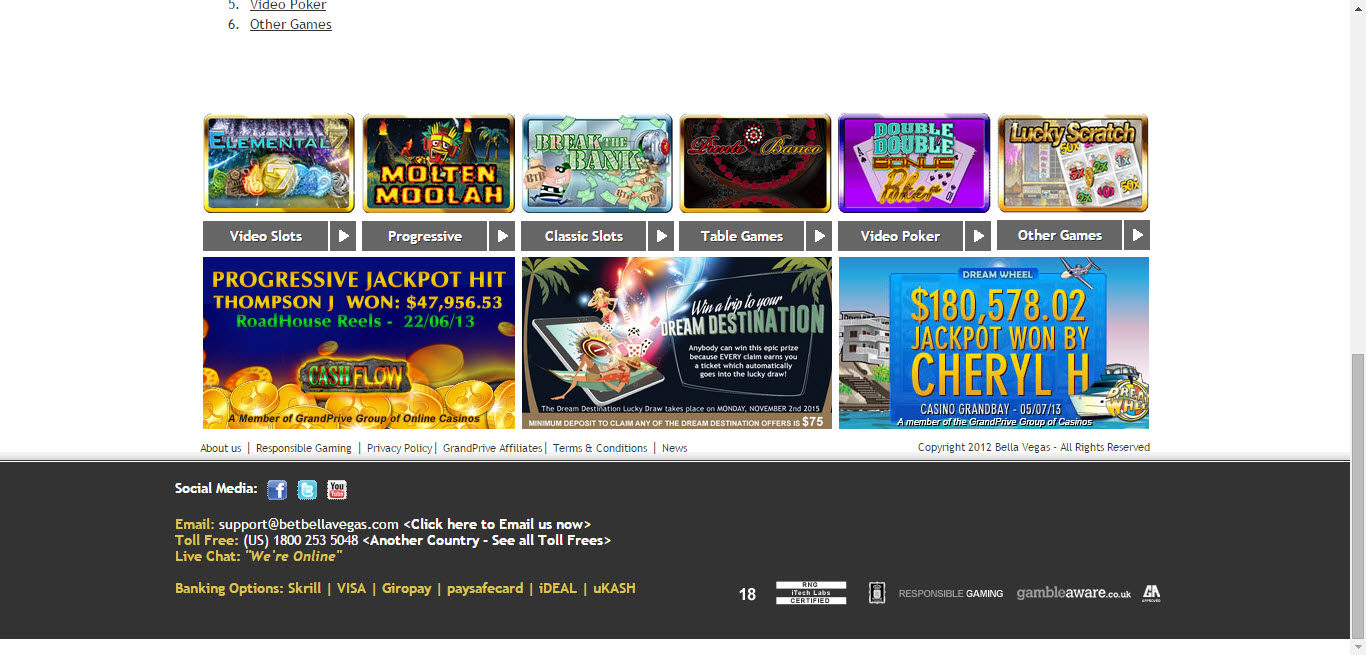Click the "We're Online" live chat link

293,556
